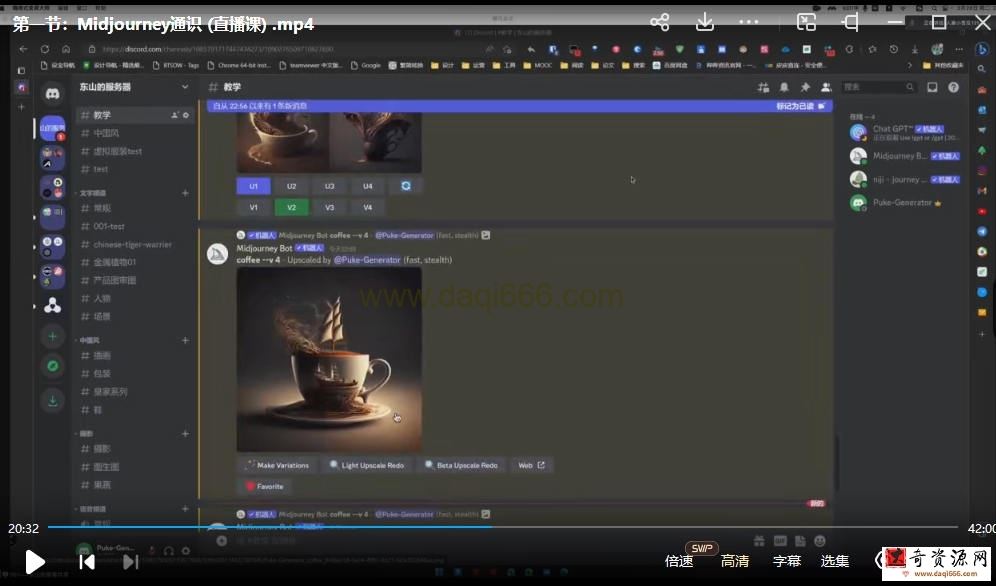Screen dimensions: 996x586
Task: Play the paused video
Action: pos(34,561)
